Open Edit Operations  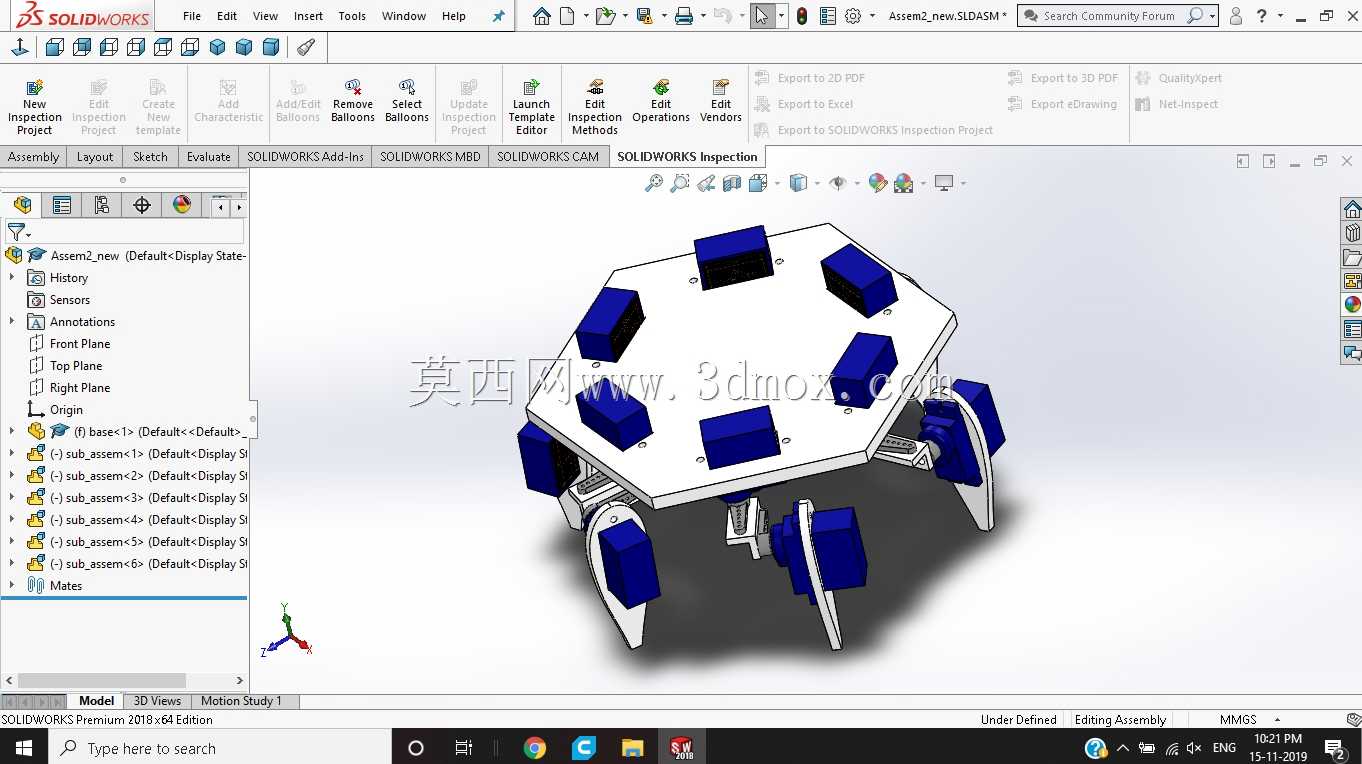tap(661, 101)
